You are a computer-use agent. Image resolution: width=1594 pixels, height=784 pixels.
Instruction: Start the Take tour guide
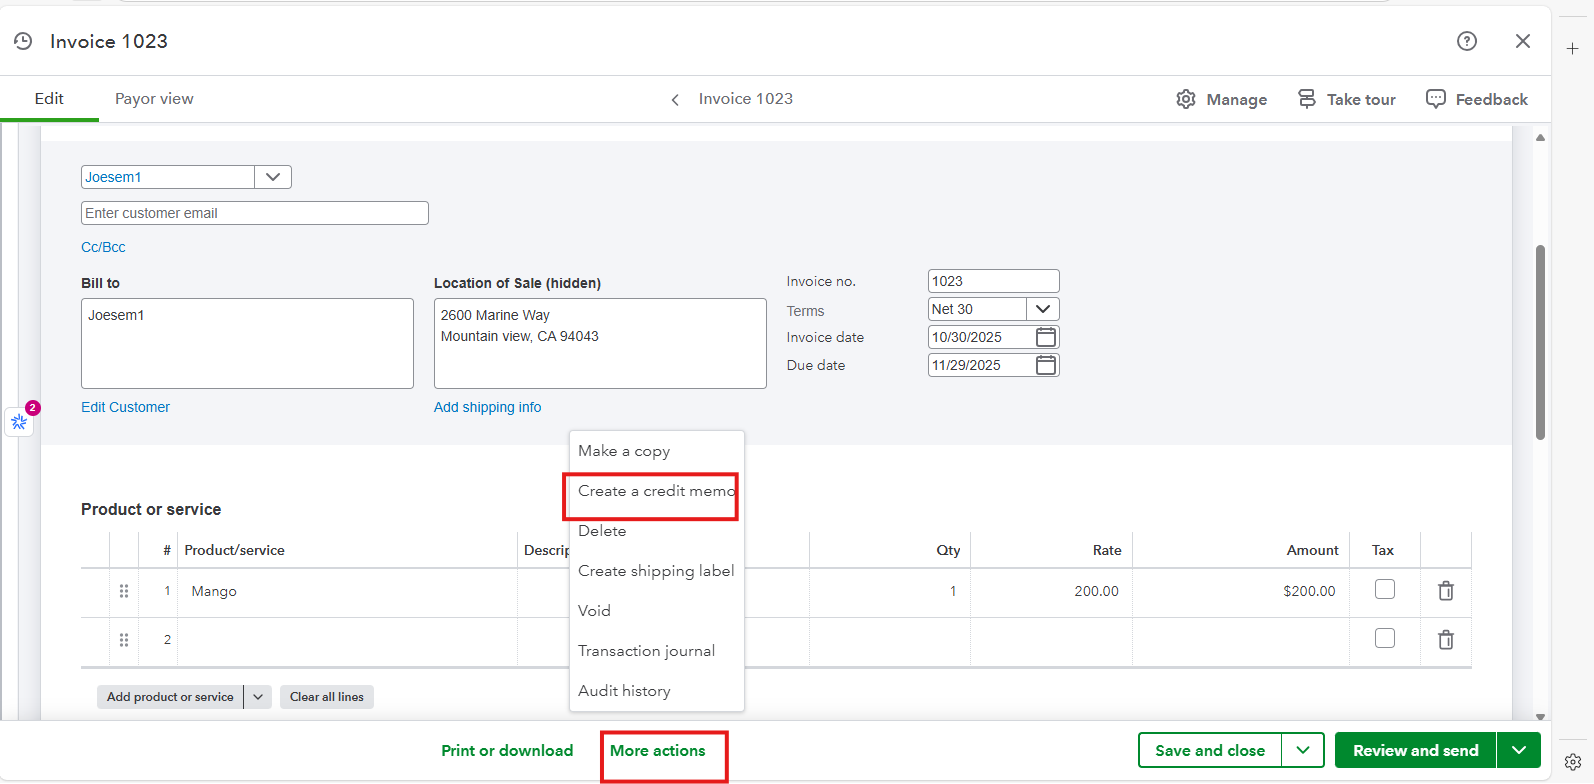coord(1346,99)
